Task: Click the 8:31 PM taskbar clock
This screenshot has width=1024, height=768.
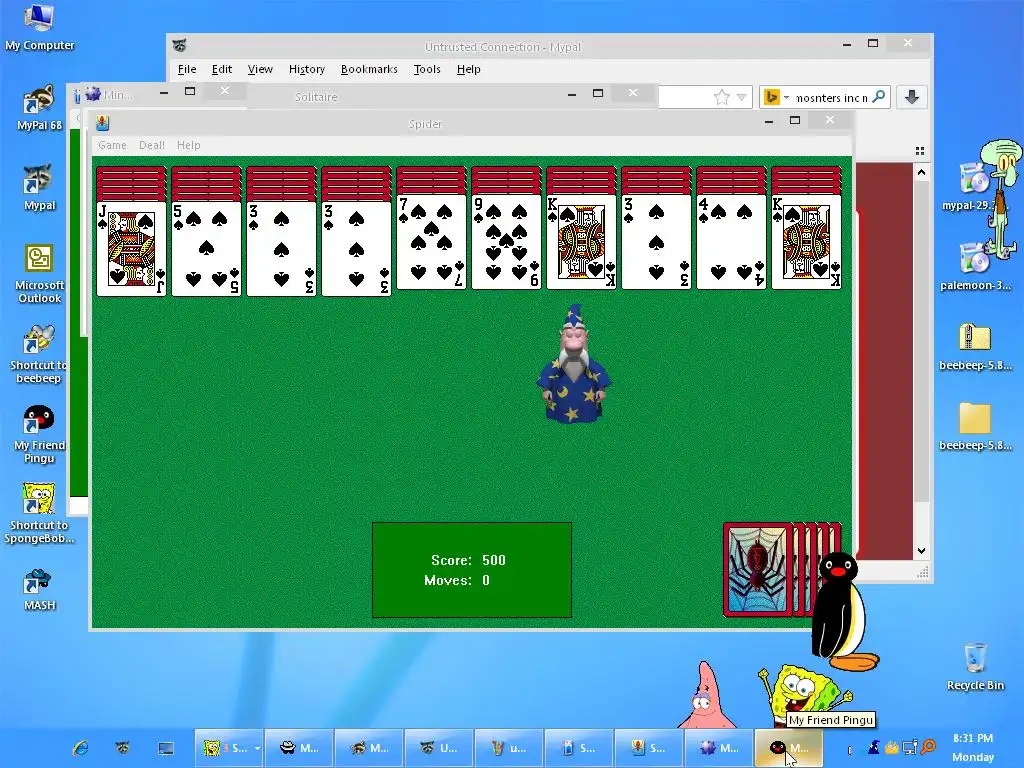Action: tap(973, 738)
